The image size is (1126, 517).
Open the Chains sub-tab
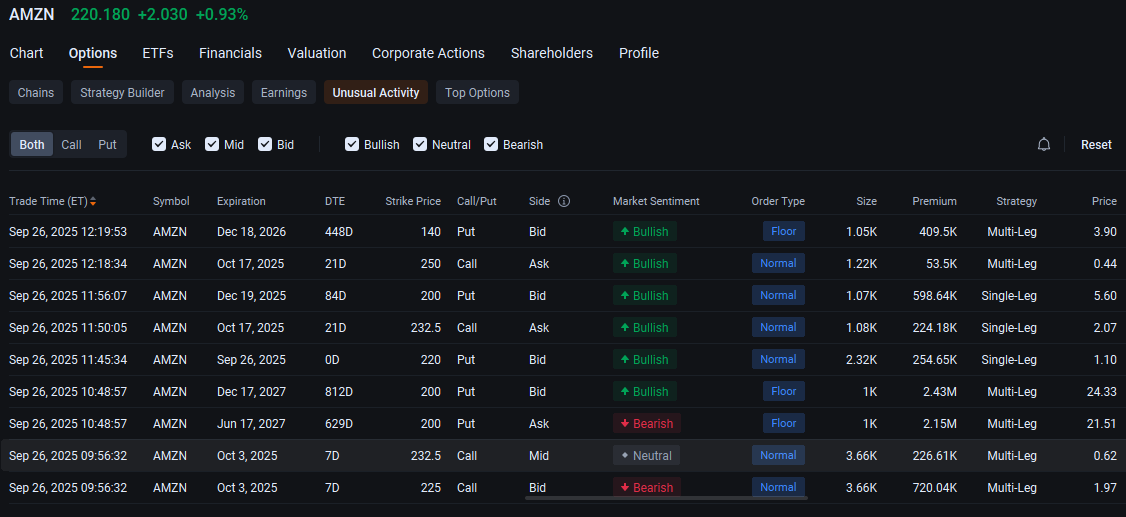pyautogui.click(x=36, y=93)
